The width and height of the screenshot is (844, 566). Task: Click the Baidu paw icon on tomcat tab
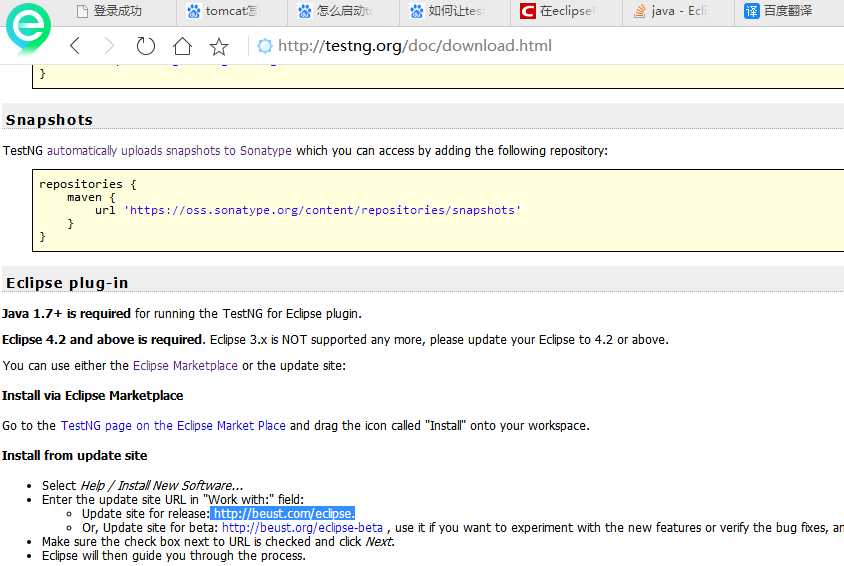tap(193, 11)
